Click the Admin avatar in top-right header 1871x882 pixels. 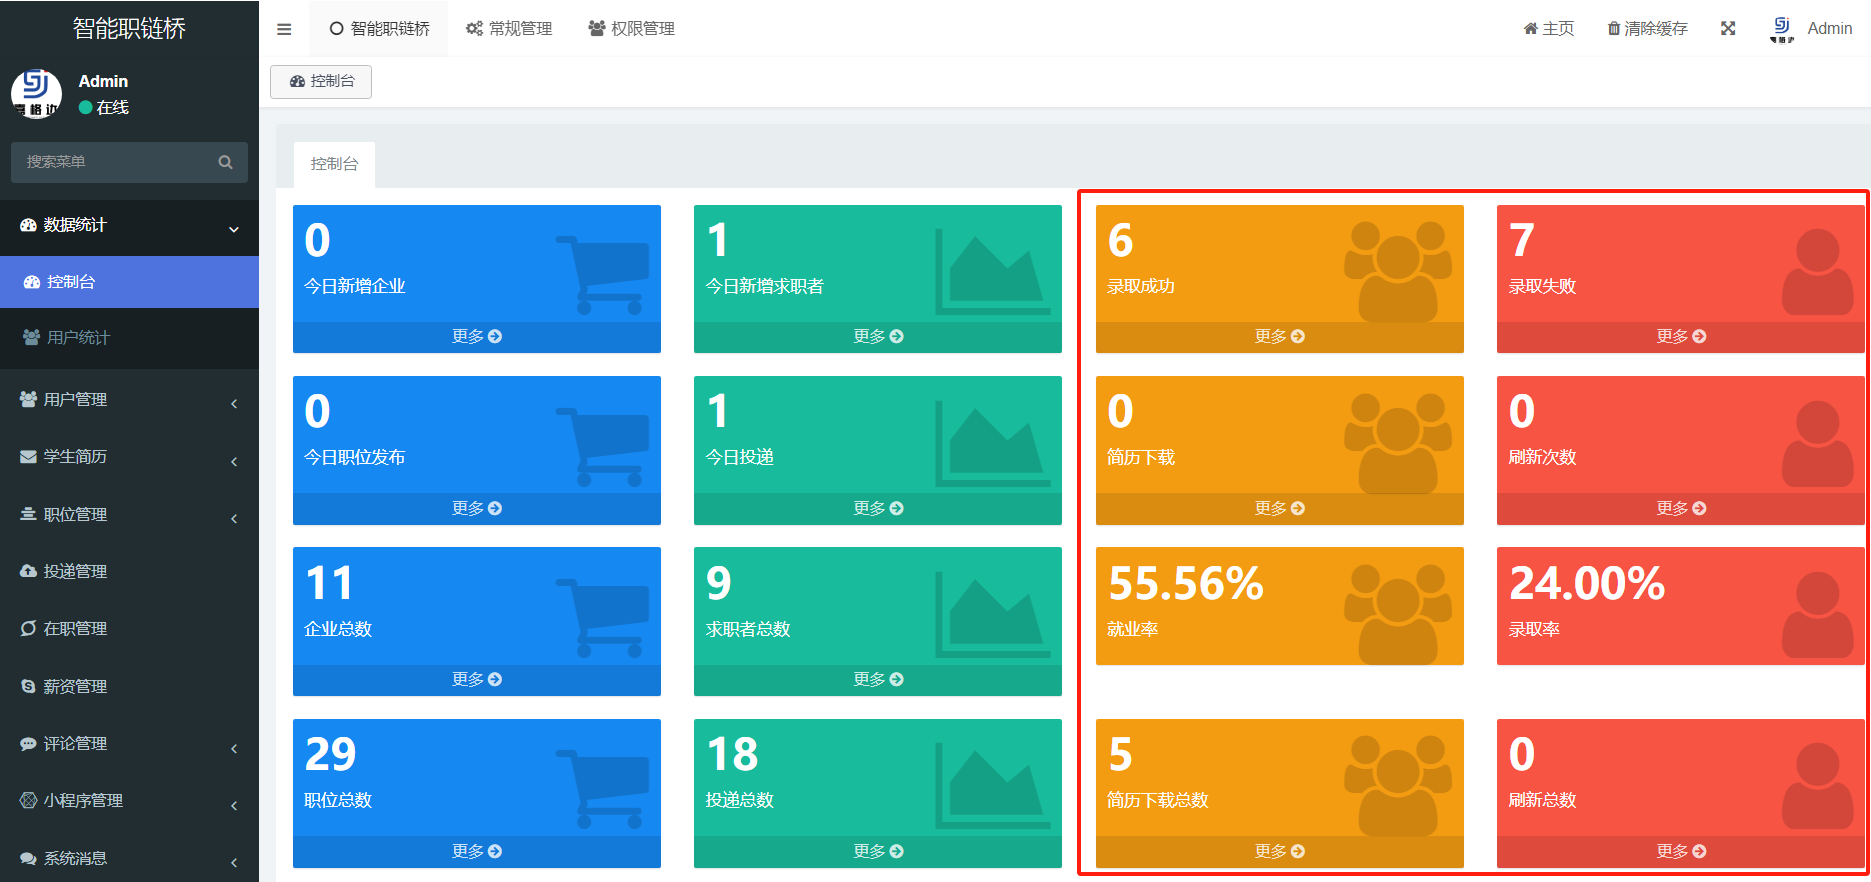1781,29
